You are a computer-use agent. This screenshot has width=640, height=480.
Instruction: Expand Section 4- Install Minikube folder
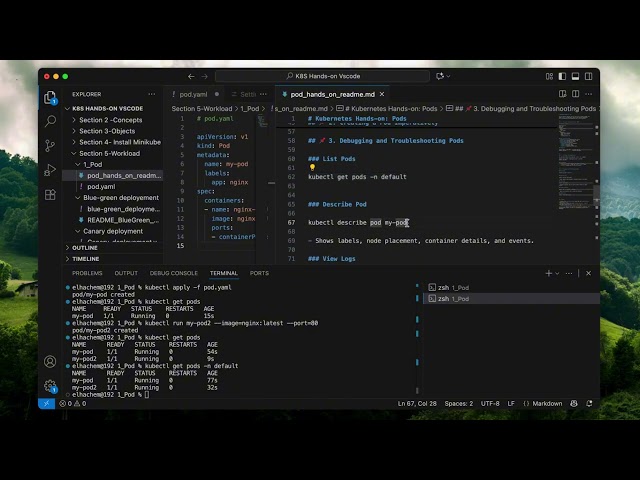(112, 142)
